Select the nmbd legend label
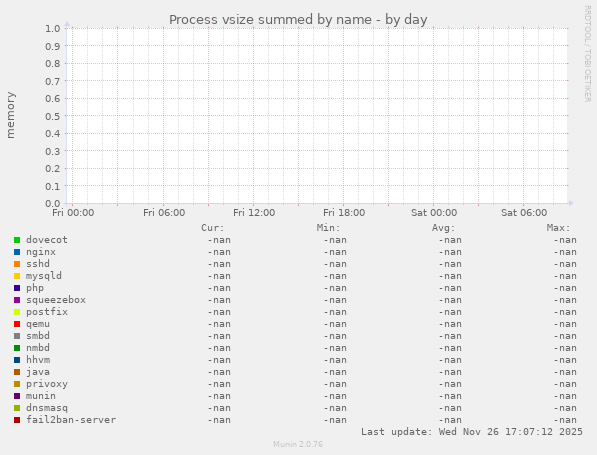Screen dimensions: 597x455 coord(38,348)
